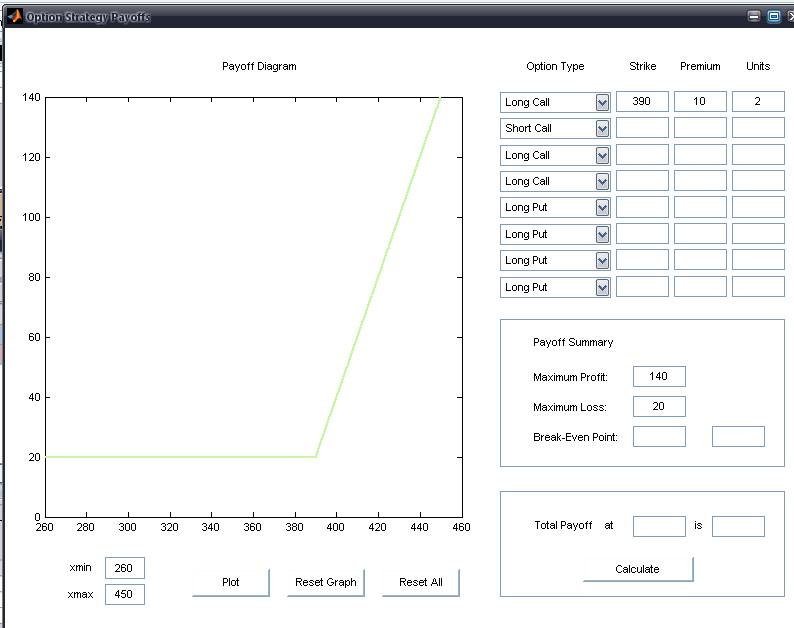Image resolution: width=794 pixels, height=628 pixels.
Task: Open the third row's Long Call dropdown
Action: click(555, 155)
